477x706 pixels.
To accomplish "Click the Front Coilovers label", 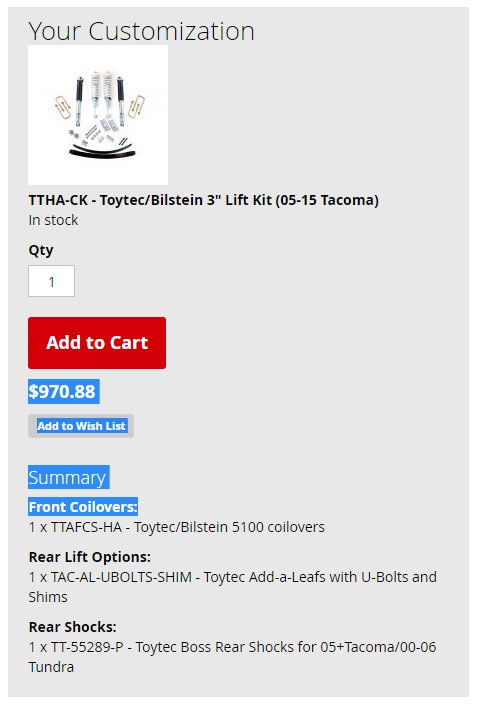I will (x=83, y=507).
